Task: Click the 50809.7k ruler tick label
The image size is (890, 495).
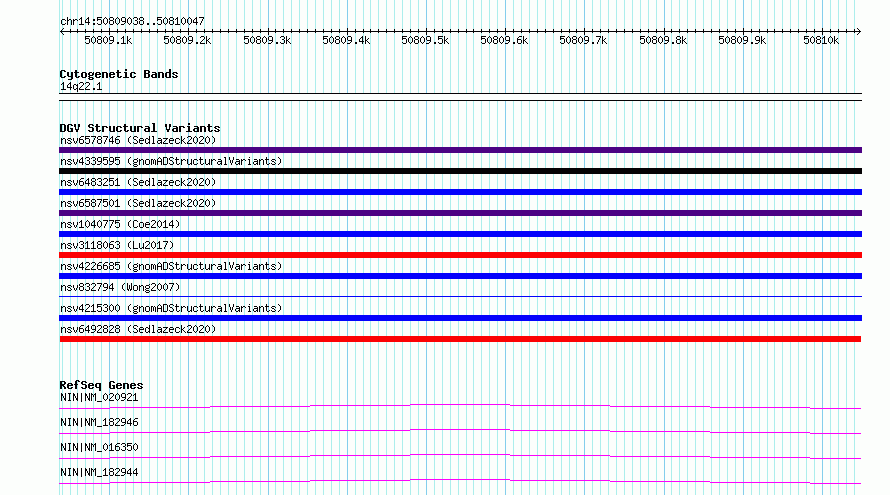Action: [x=583, y=40]
